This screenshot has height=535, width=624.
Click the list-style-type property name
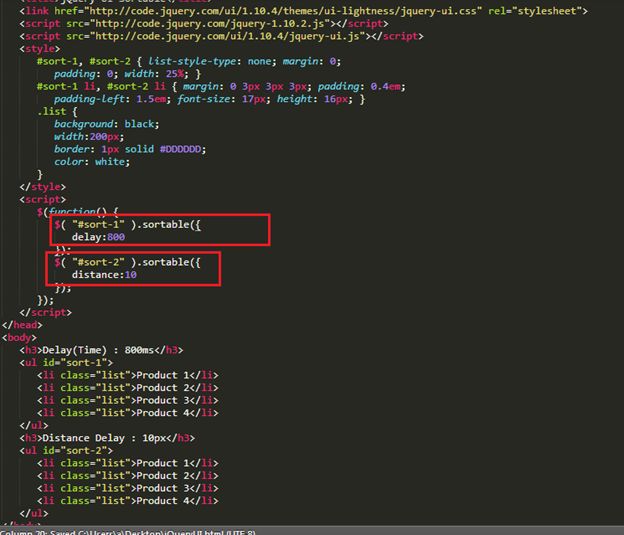194,61
